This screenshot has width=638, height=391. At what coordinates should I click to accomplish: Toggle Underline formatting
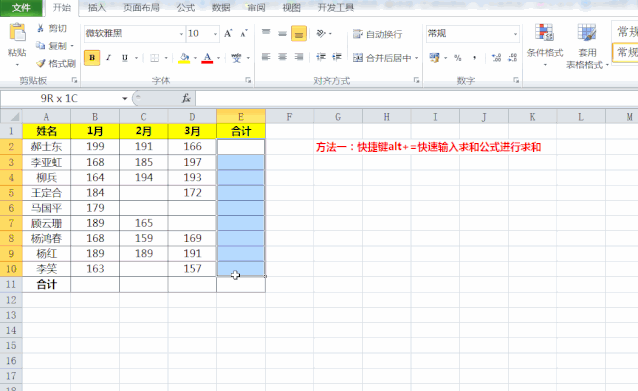pos(125,58)
